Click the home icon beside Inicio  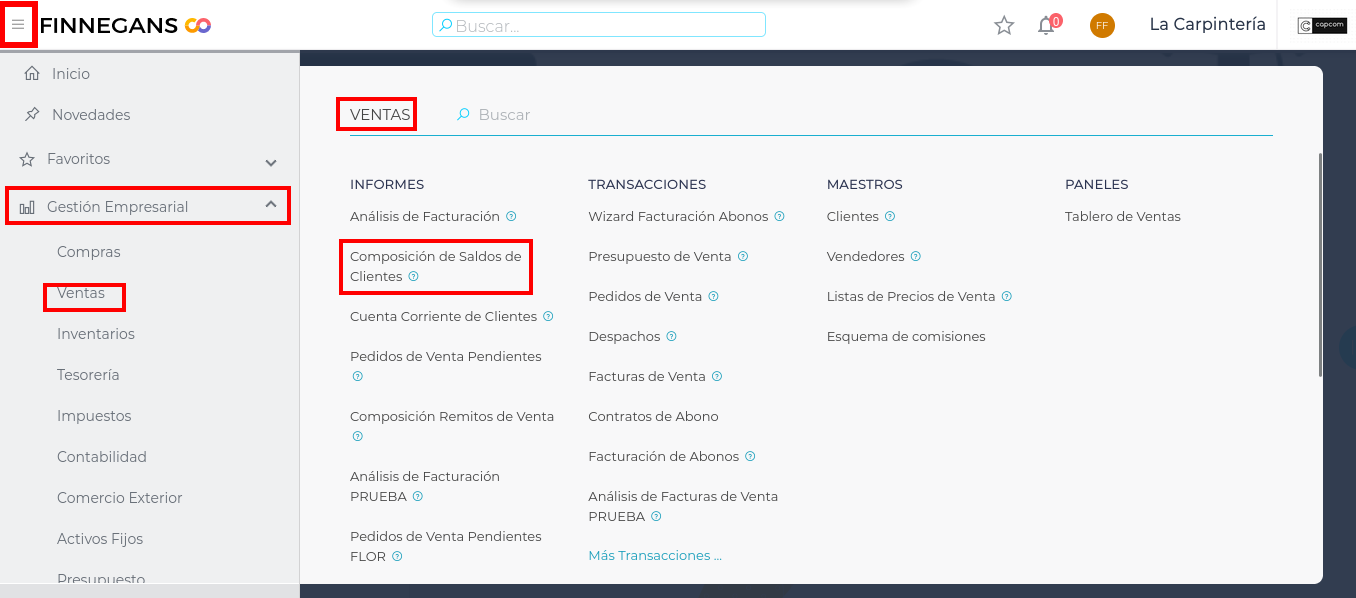point(32,74)
